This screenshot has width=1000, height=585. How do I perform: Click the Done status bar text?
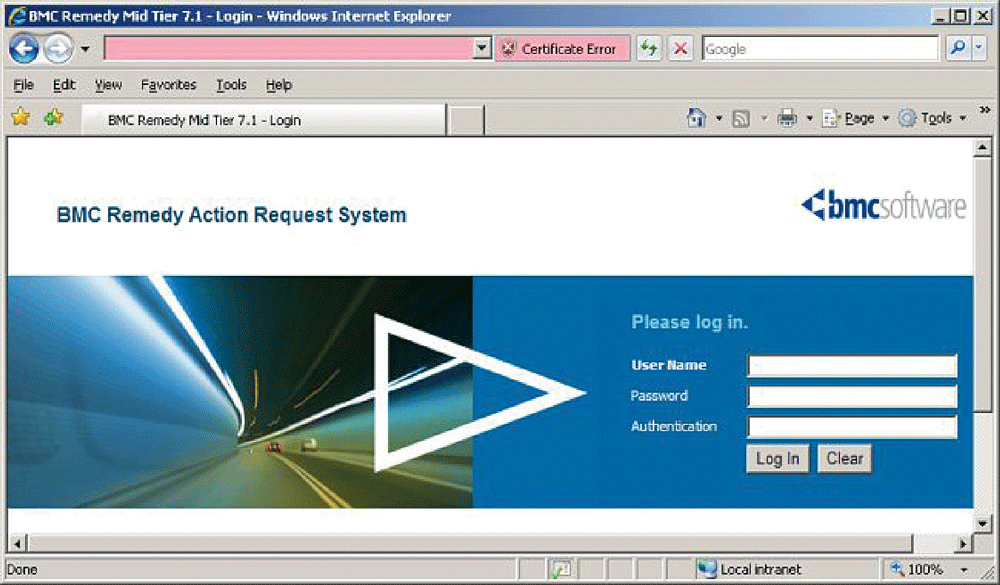22,570
